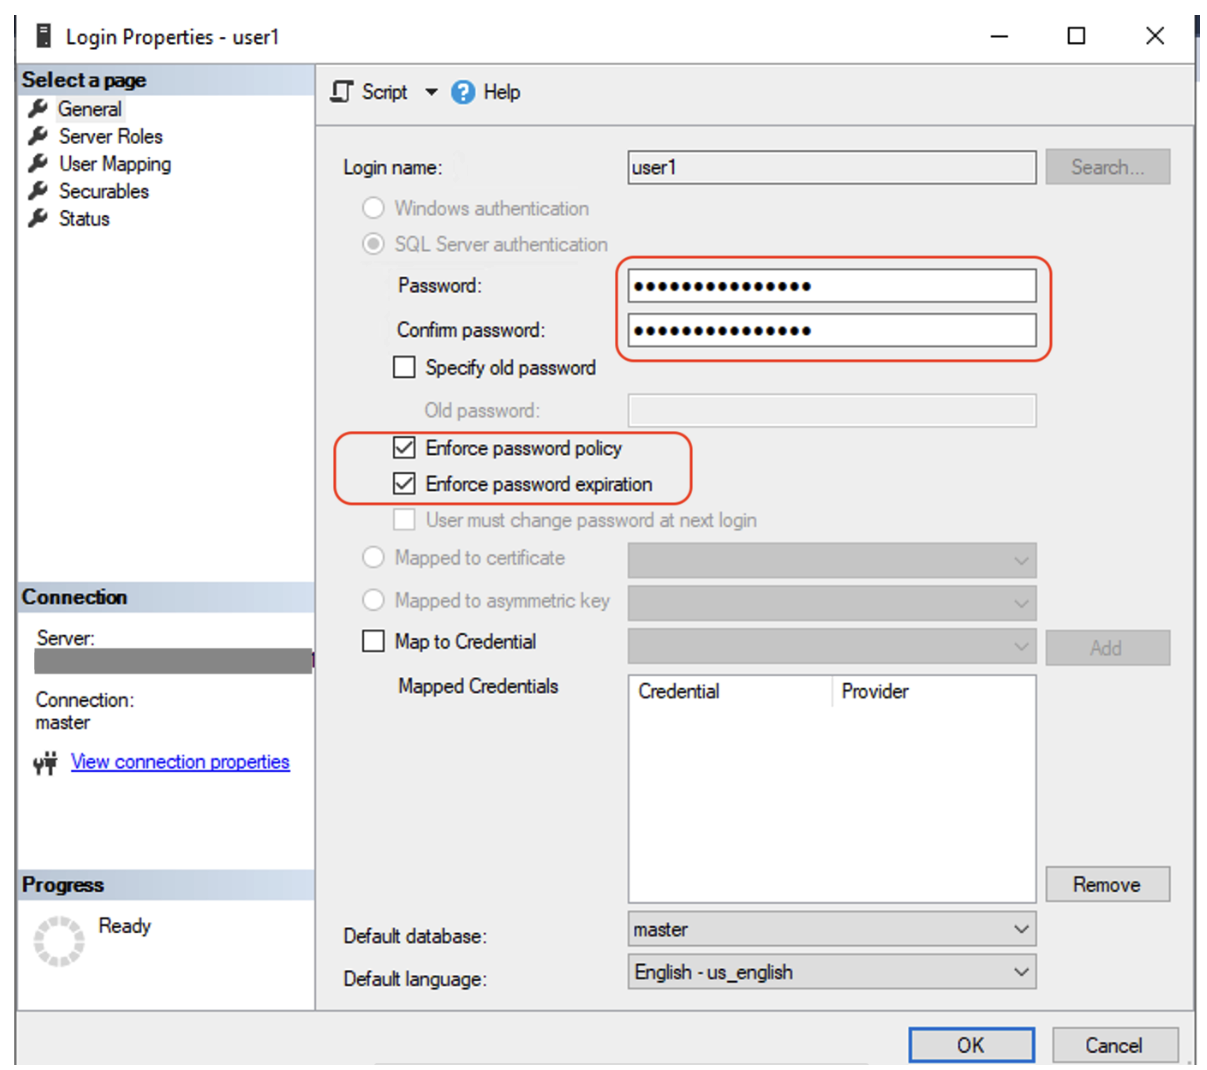Open the Default language dropdown
This screenshot has height=1070, width=1207.
pos(832,972)
